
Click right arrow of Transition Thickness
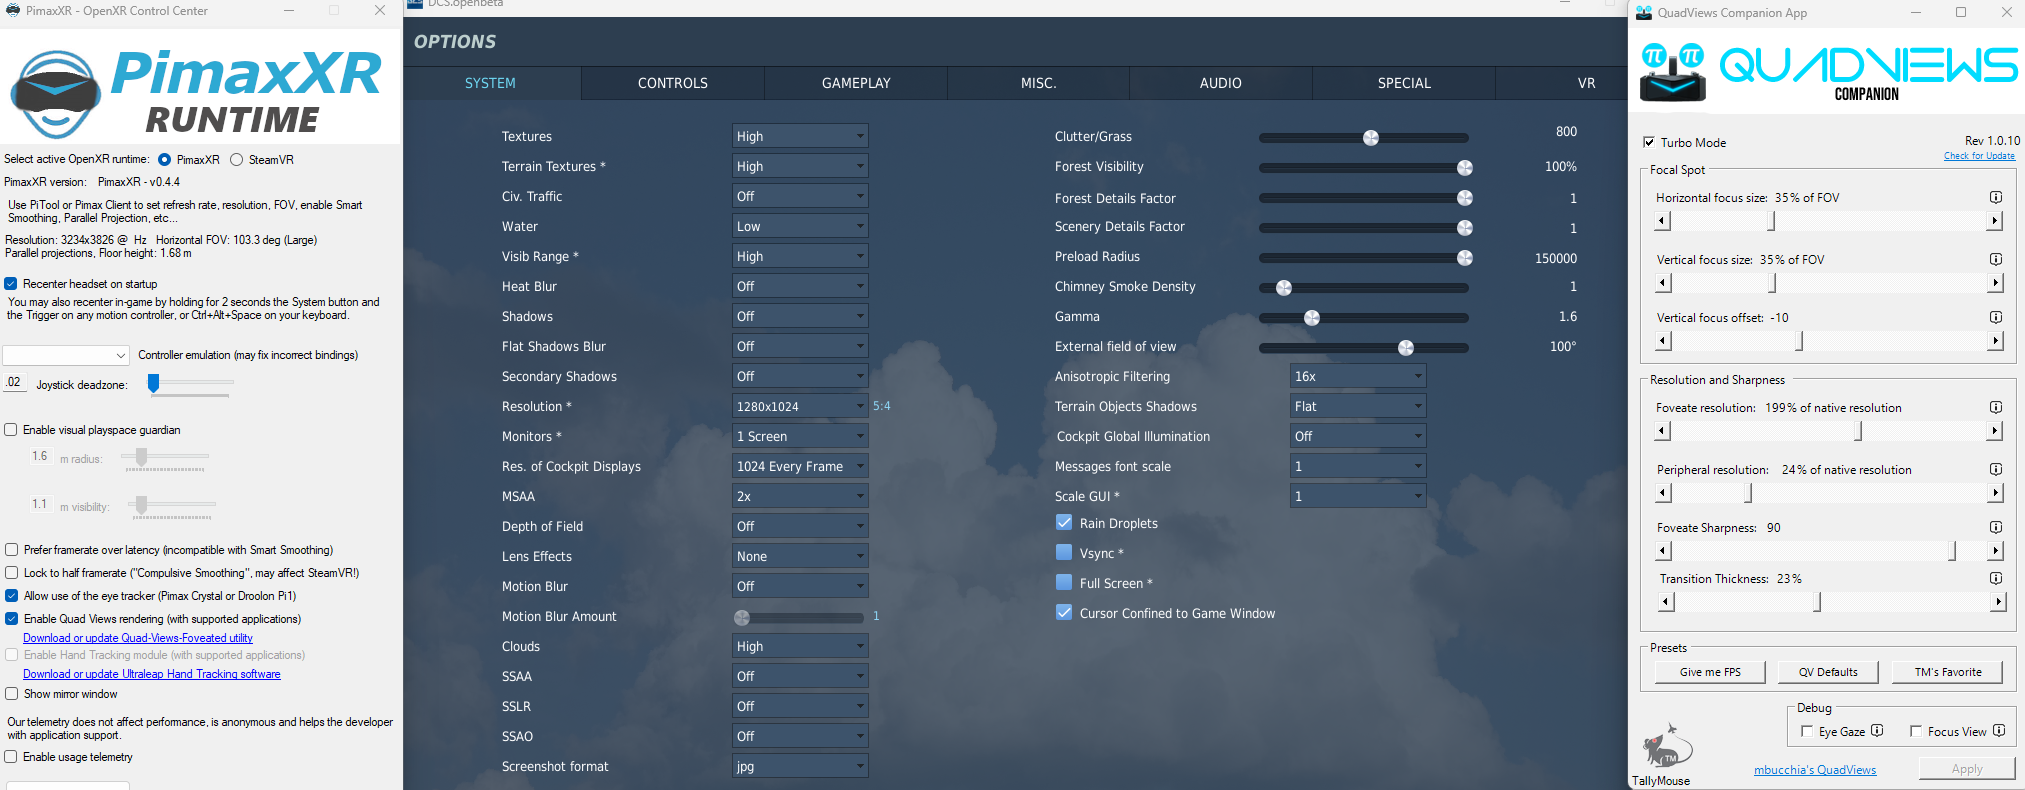coord(1998,602)
